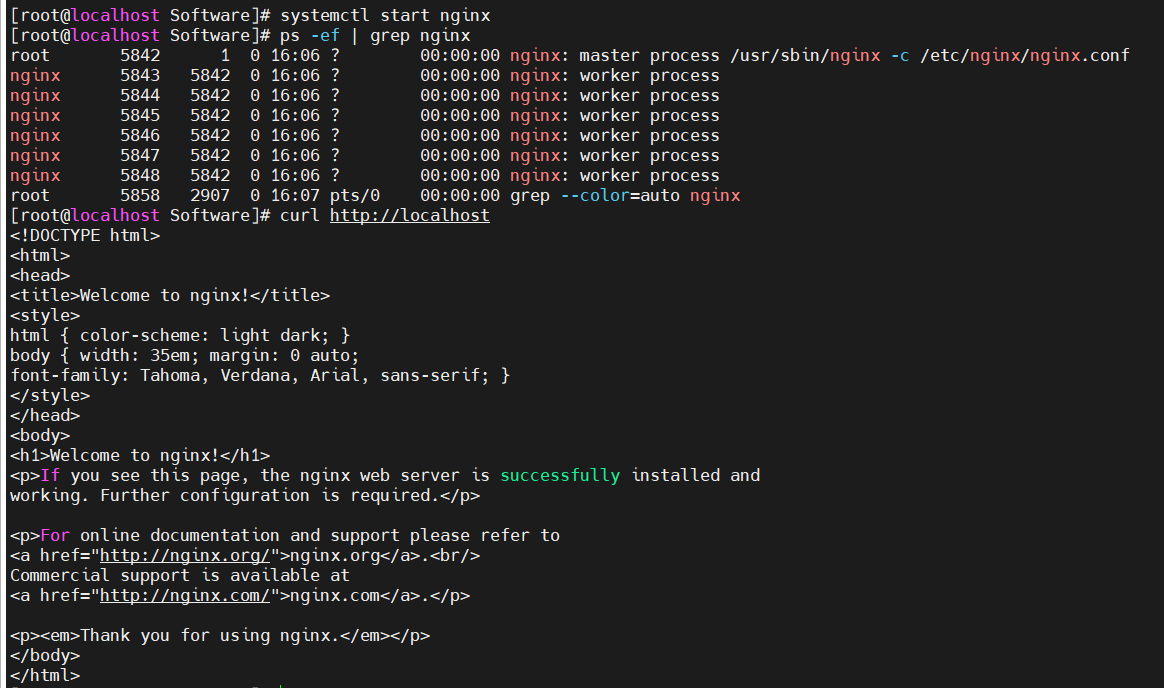
Task: Click the pts/0 terminal entry
Action: pyautogui.click(x=350, y=195)
